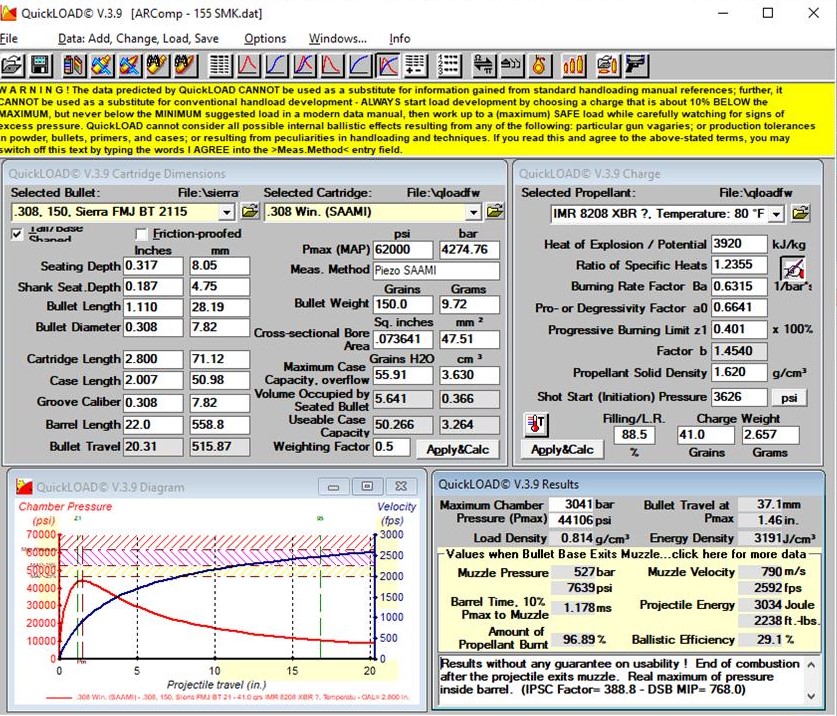Click 'Values when Bullet Base Exits Muzzle' for more data

coord(626,554)
